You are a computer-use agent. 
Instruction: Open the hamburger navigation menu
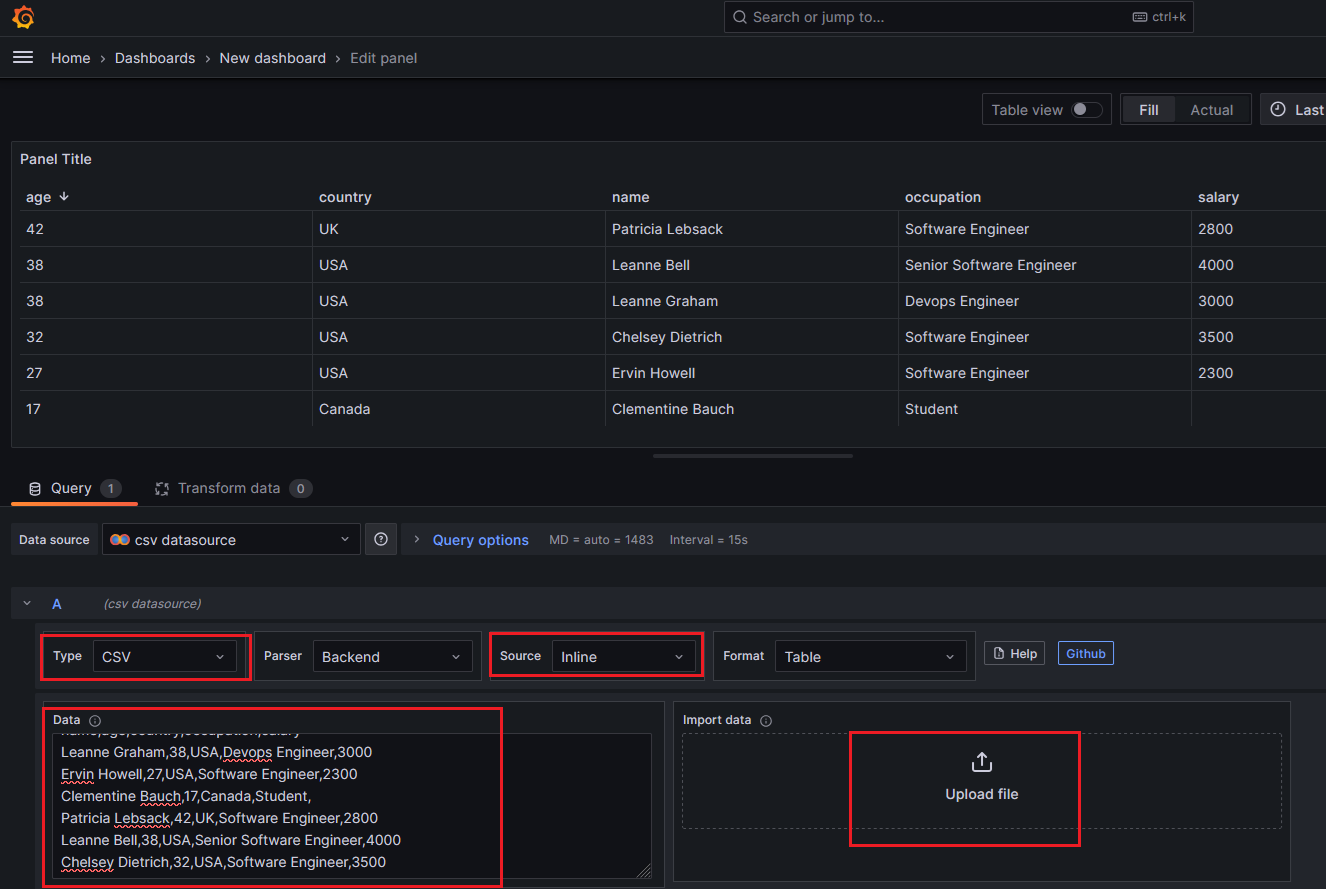(x=23, y=58)
